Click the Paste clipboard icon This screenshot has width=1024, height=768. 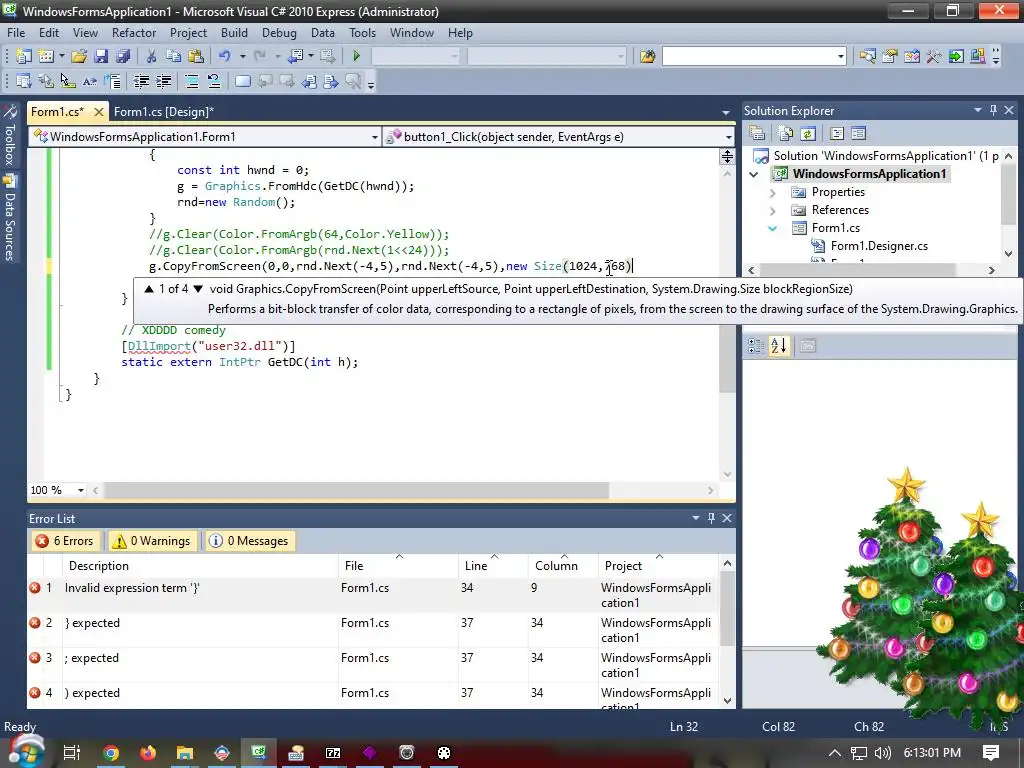[x=195, y=56]
